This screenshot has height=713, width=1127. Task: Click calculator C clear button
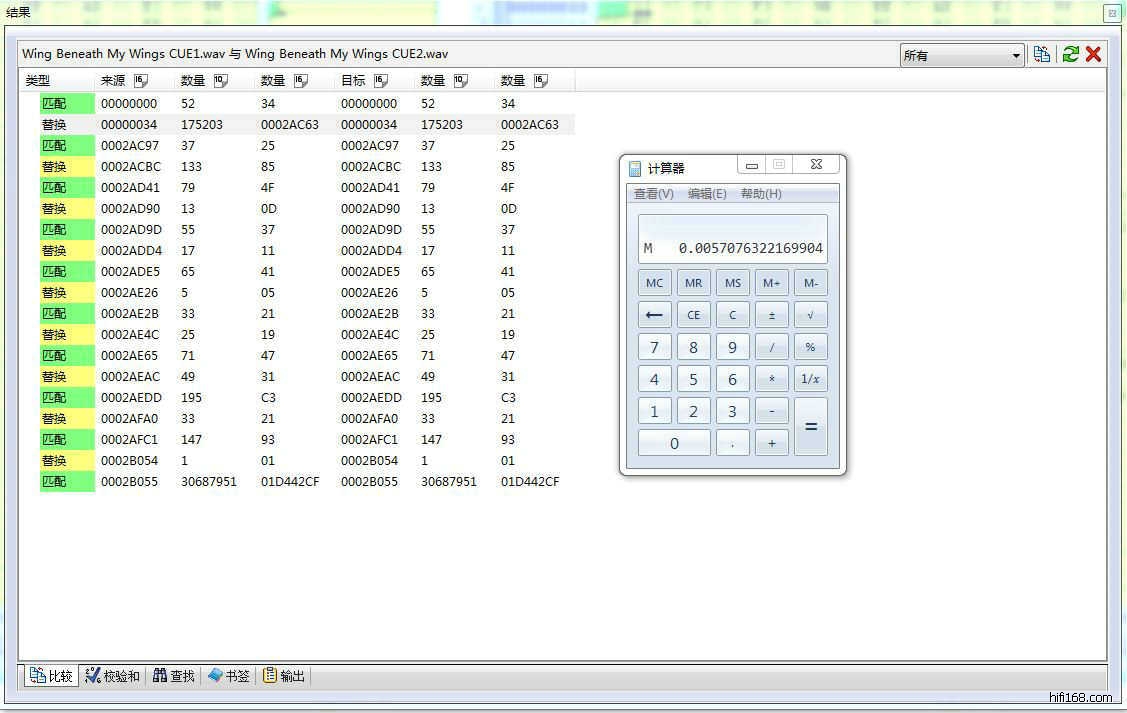732,315
